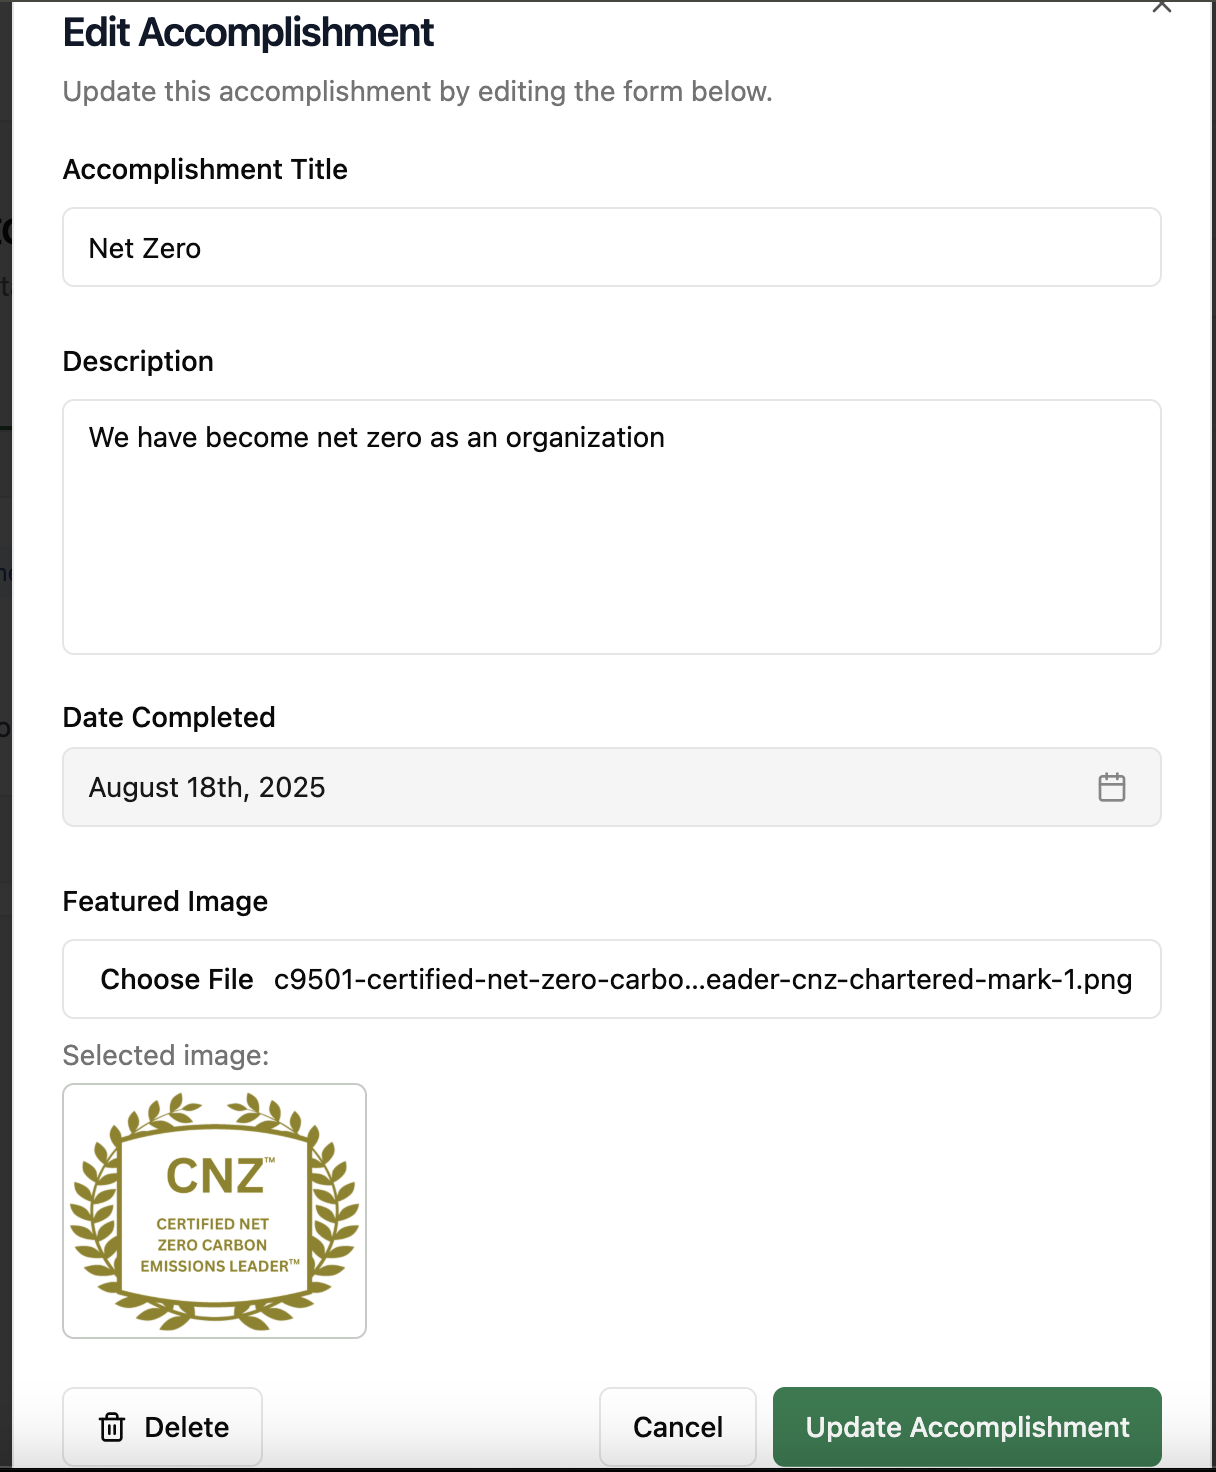Focus the Accomplishment Title input field

pos(611,248)
